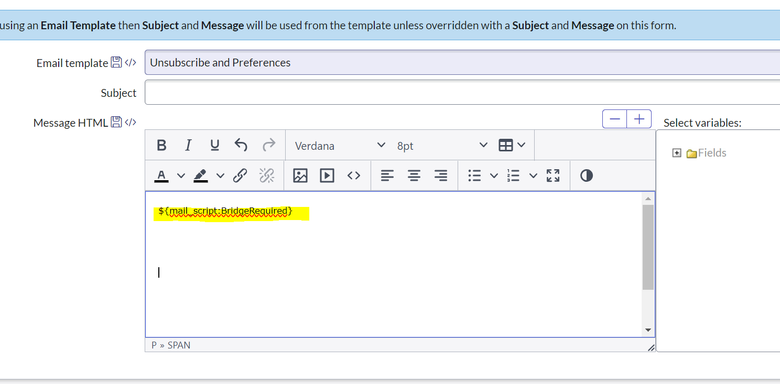
Task: Align text left
Action: point(387,176)
